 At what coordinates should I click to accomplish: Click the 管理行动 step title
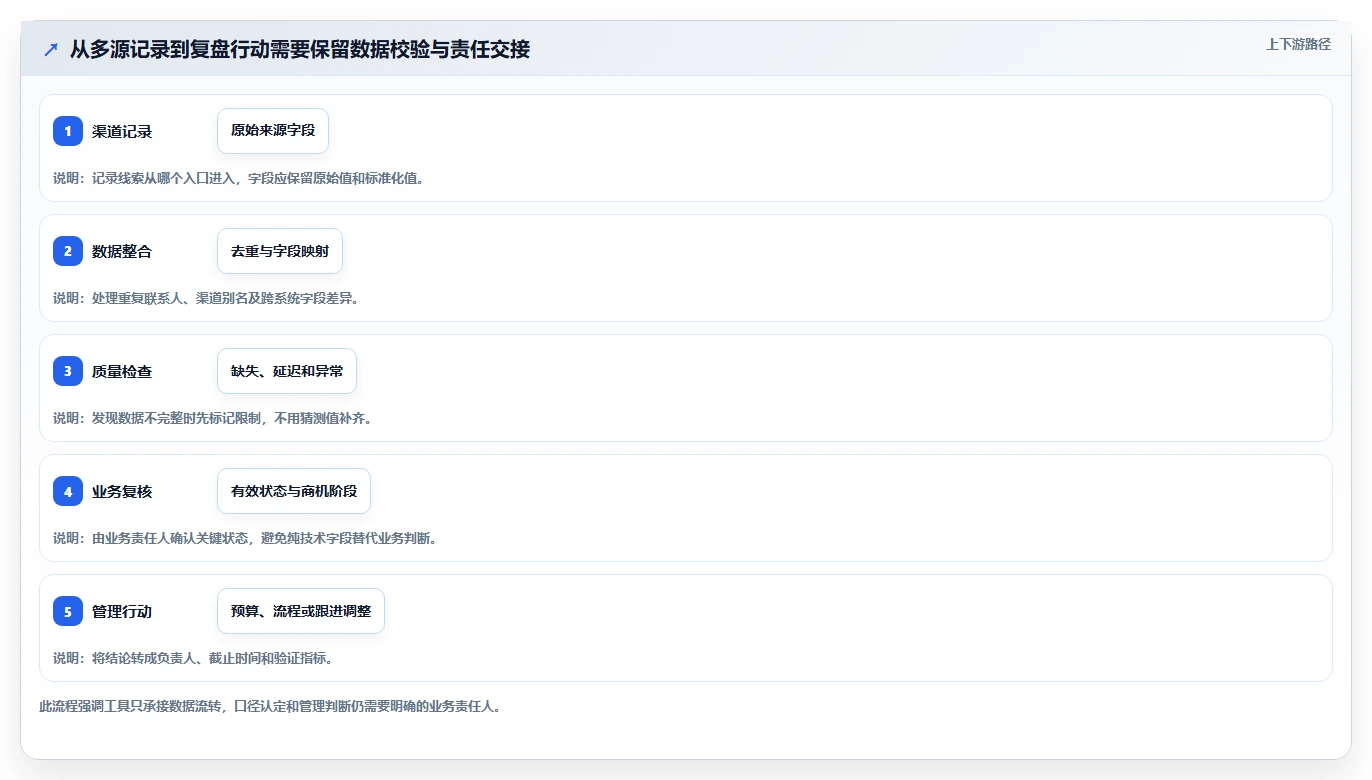click(122, 612)
